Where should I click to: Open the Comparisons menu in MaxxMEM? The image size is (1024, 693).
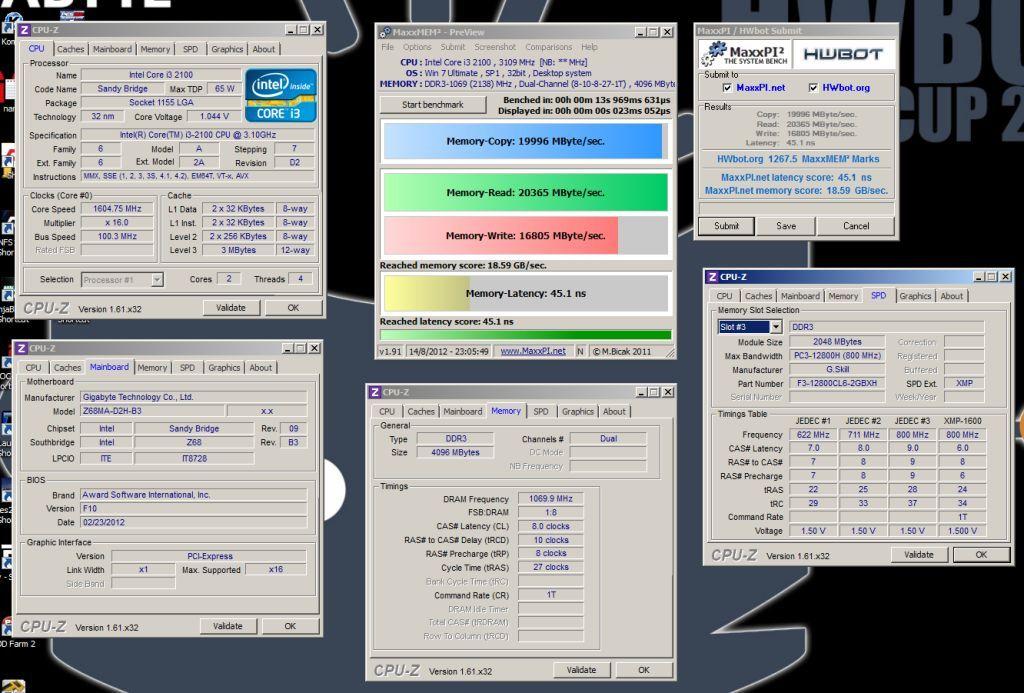click(x=549, y=47)
